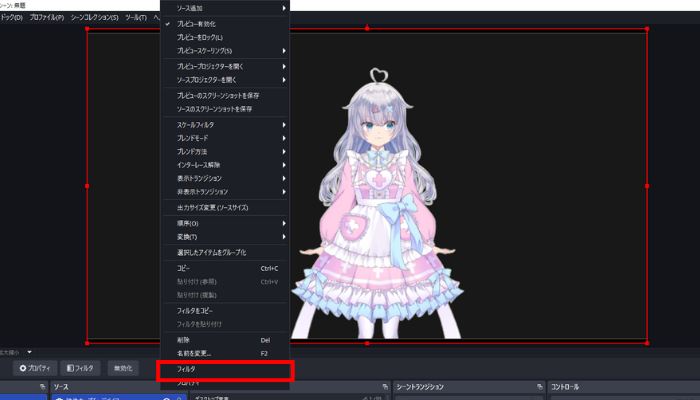700x400 pixels.
Task: Toggle プレビューをロック(L) in the menu
Action: click(x=225, y=38)
